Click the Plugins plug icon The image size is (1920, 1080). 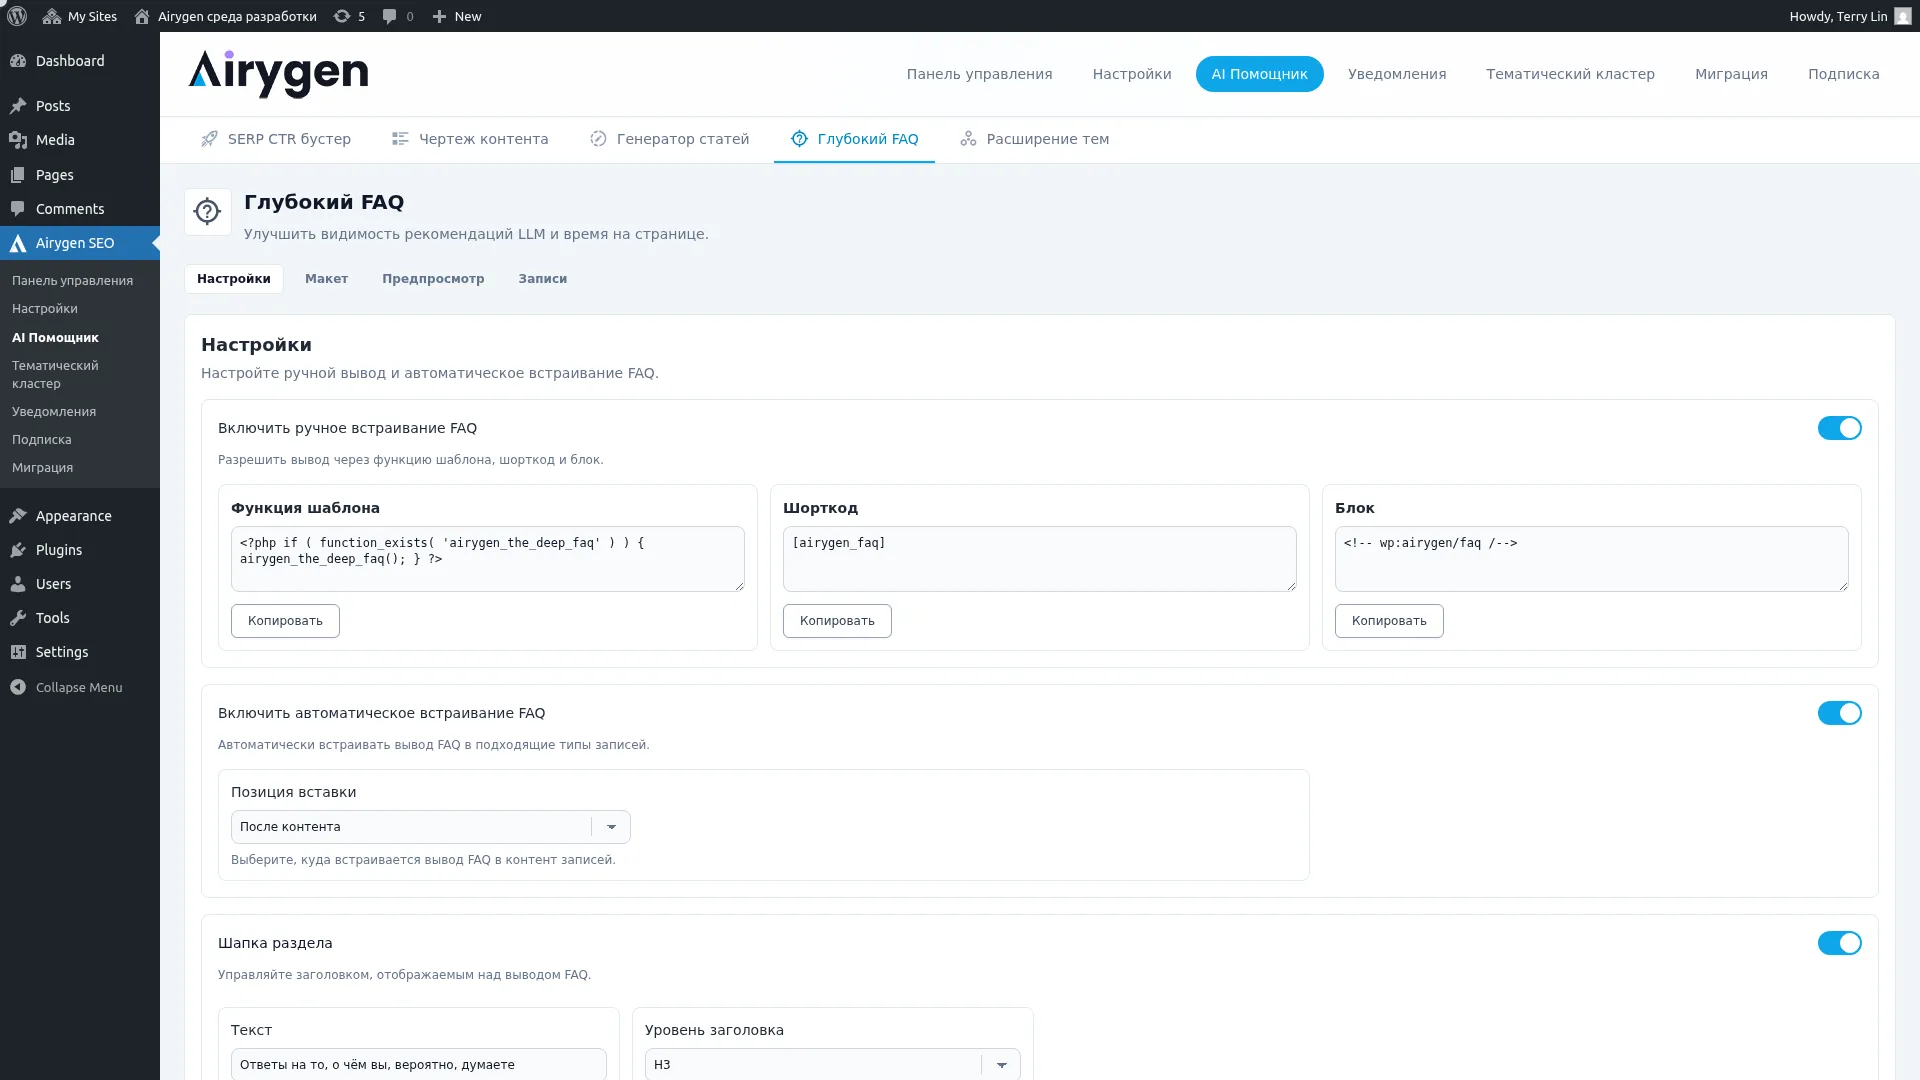tap(18, 550)
